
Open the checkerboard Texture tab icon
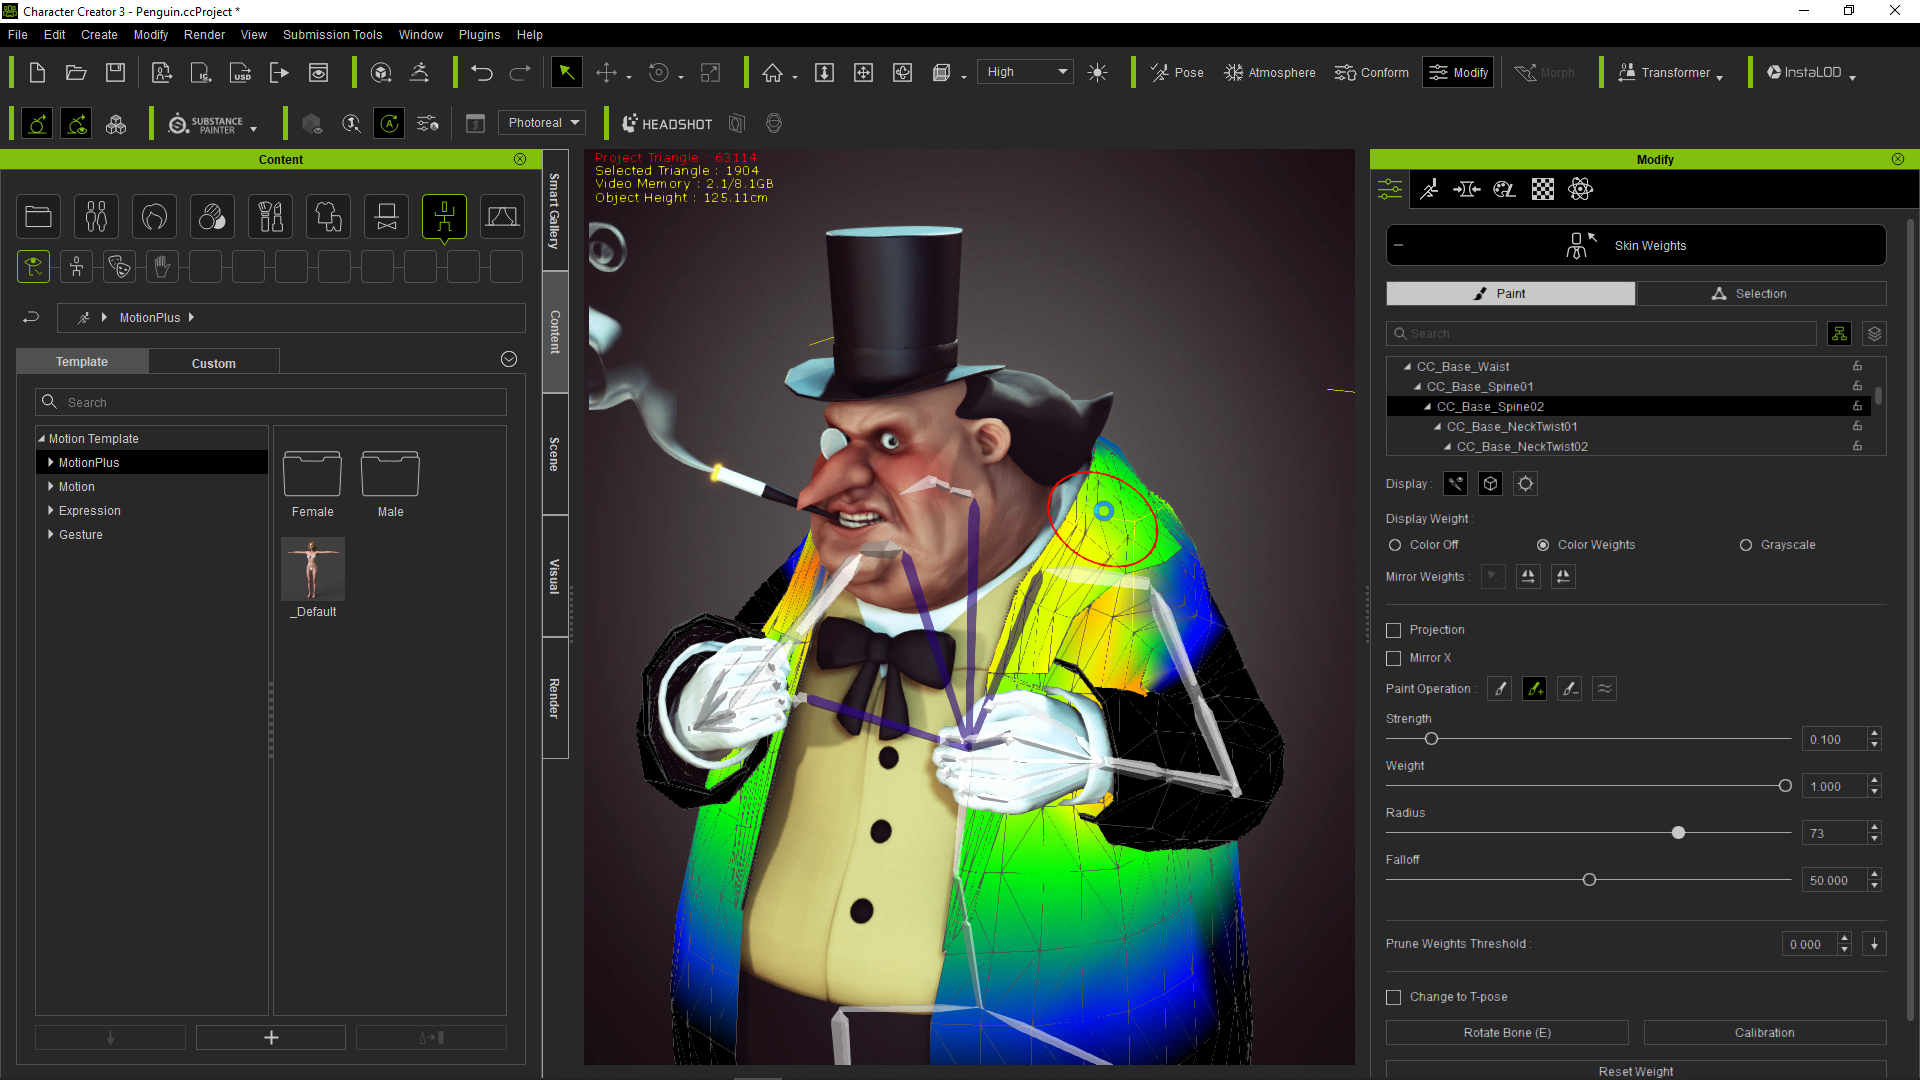(x=1543, y=189)
